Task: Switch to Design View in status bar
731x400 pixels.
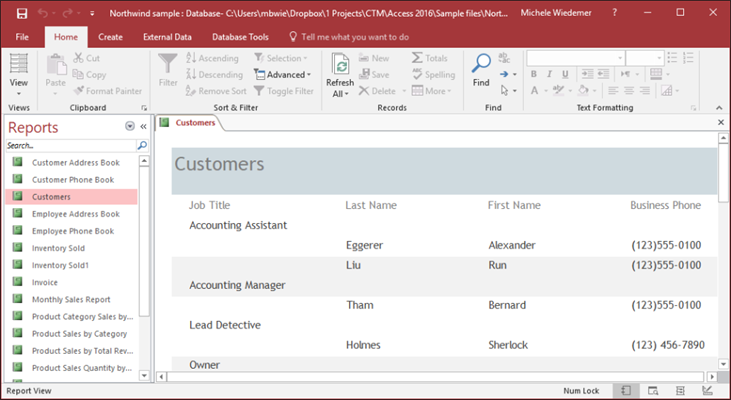Action: (x=707, y=391)
